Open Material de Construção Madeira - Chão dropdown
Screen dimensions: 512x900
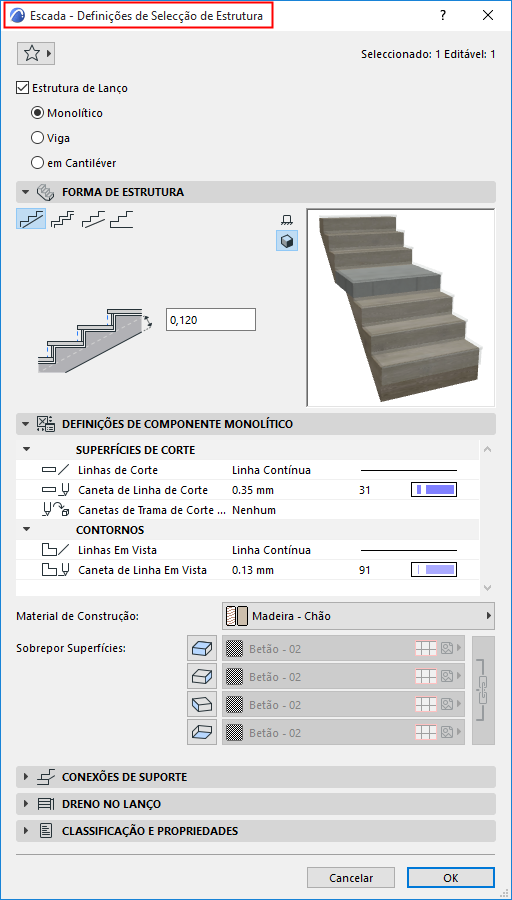click(358, 616)
